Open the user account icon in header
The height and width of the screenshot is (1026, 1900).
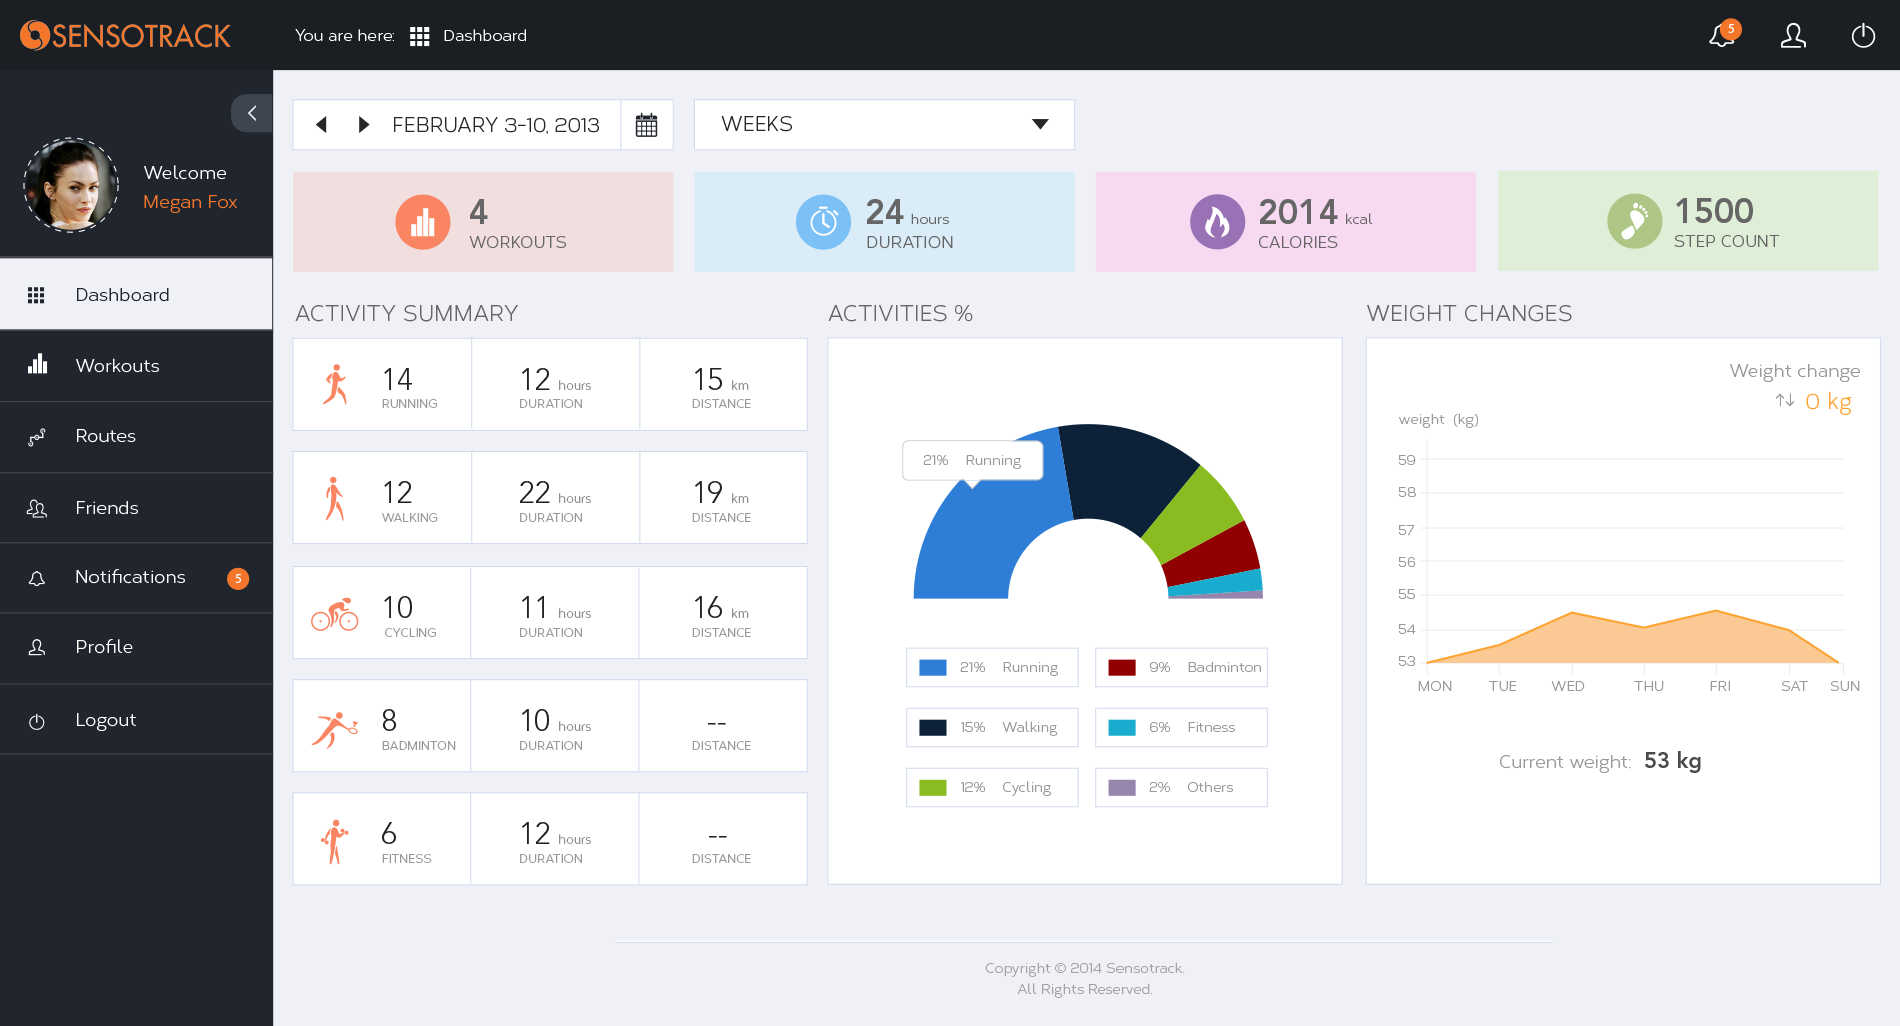[1793, 35]
